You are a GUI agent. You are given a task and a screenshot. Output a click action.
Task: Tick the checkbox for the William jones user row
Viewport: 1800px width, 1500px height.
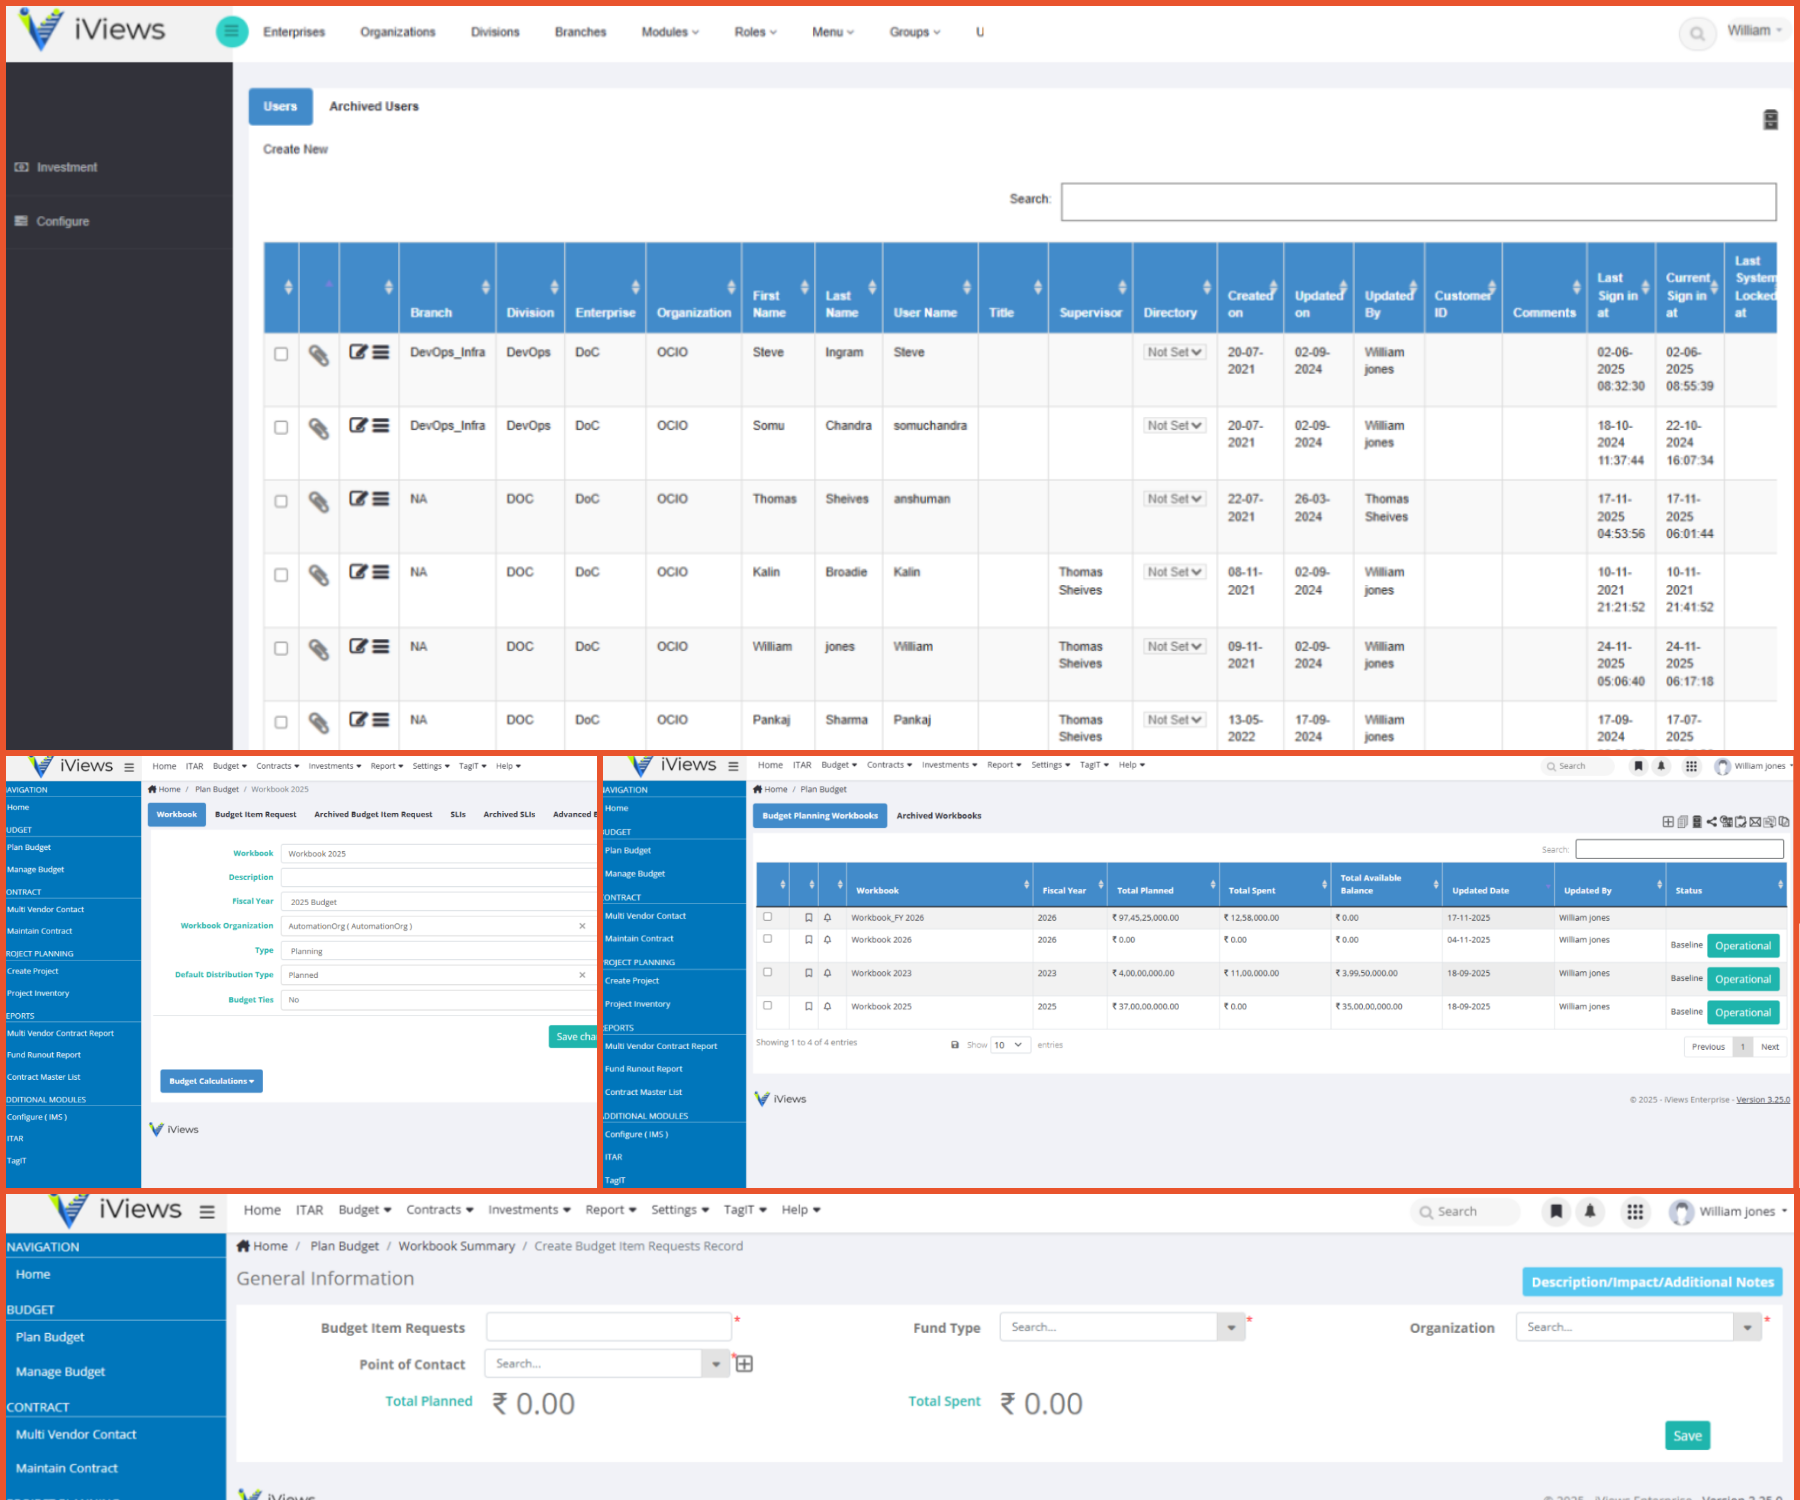pyautogui.click(x=281, y=648)
